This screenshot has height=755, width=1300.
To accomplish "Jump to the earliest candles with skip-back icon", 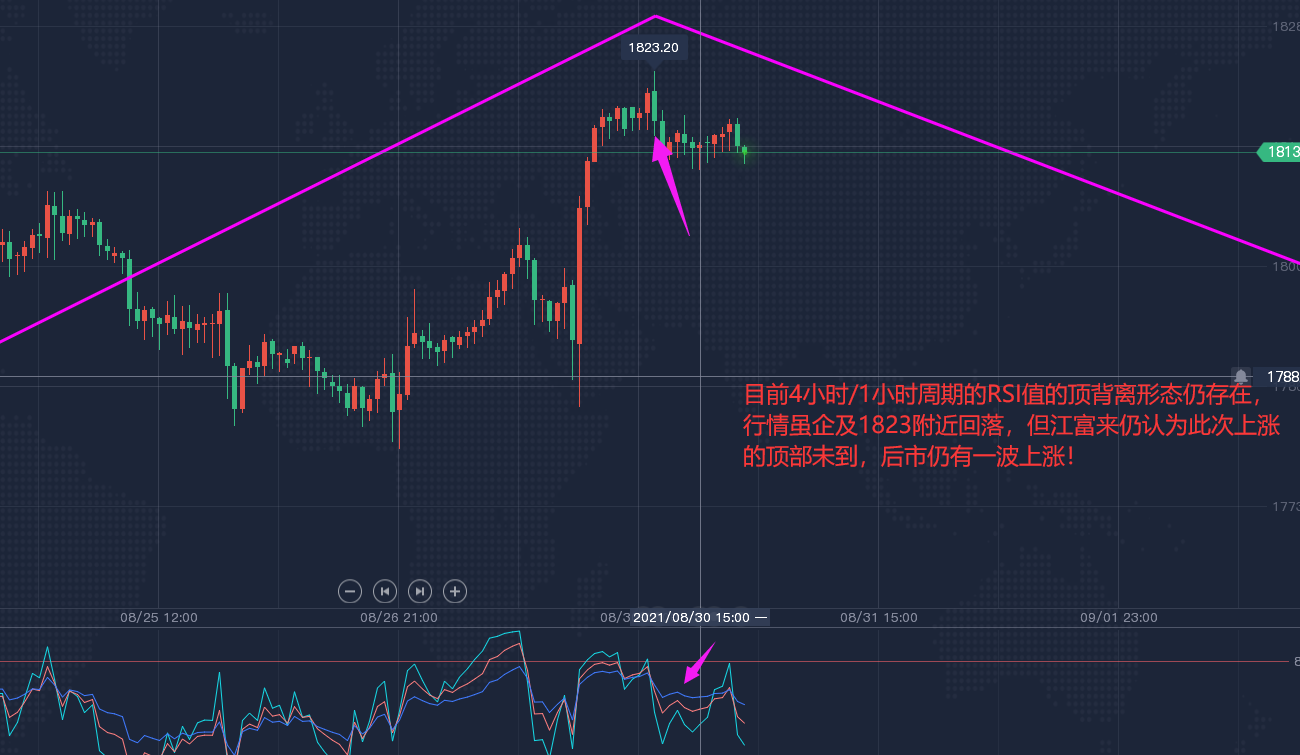I will click(x=385, y=591).
